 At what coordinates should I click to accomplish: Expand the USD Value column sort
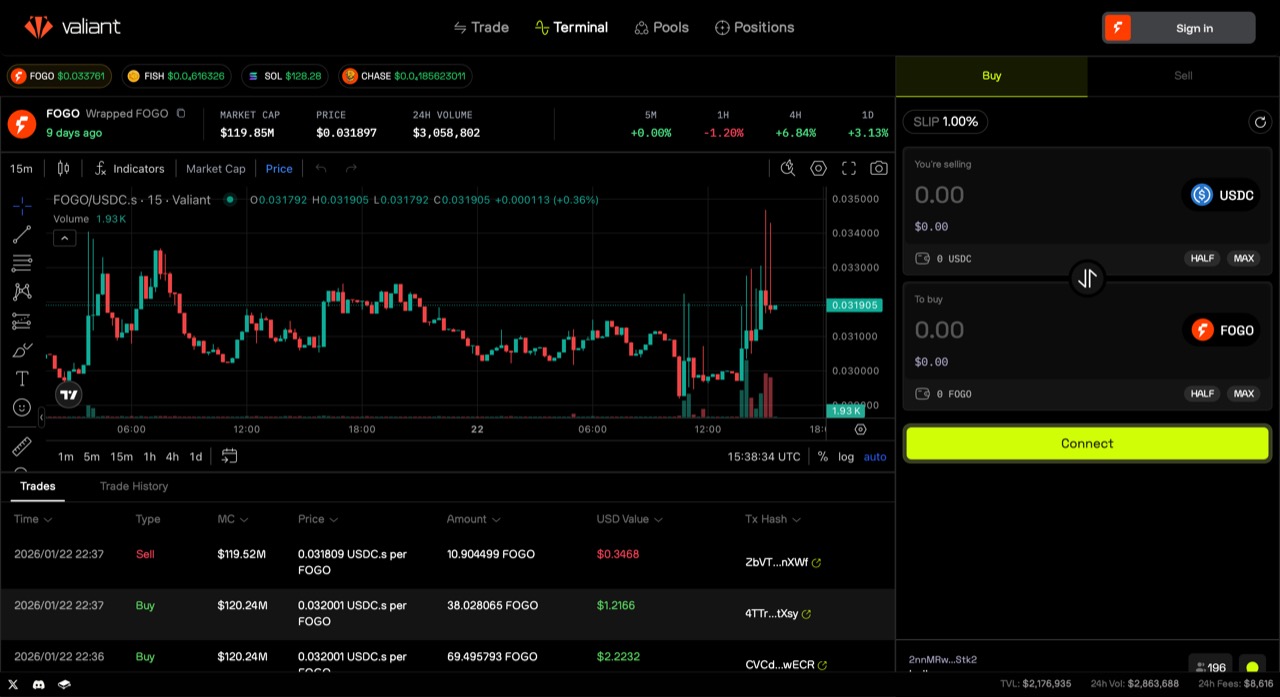click(629, 519)
